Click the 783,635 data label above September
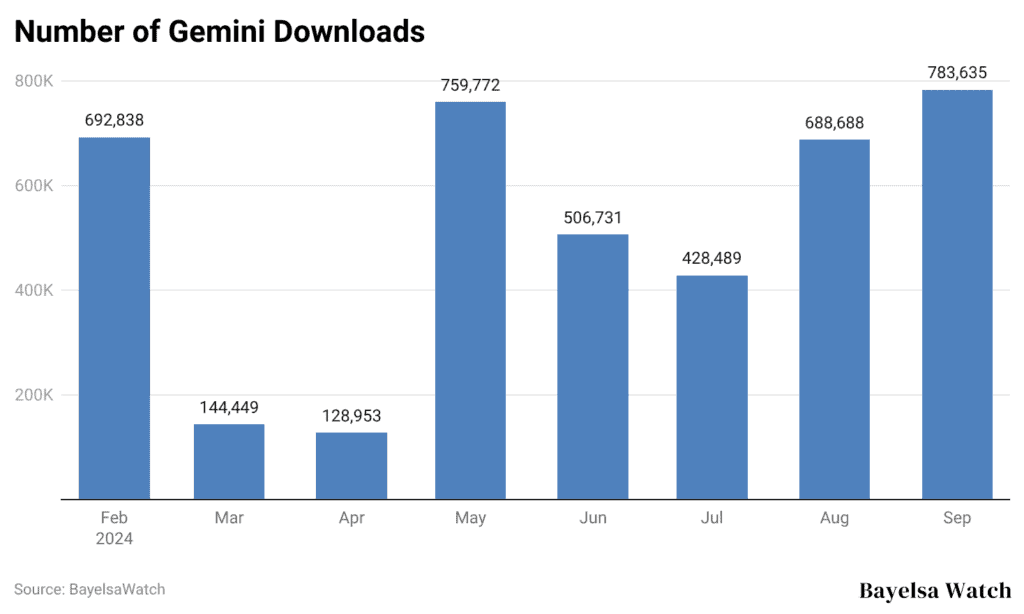 tap(956, 72)
